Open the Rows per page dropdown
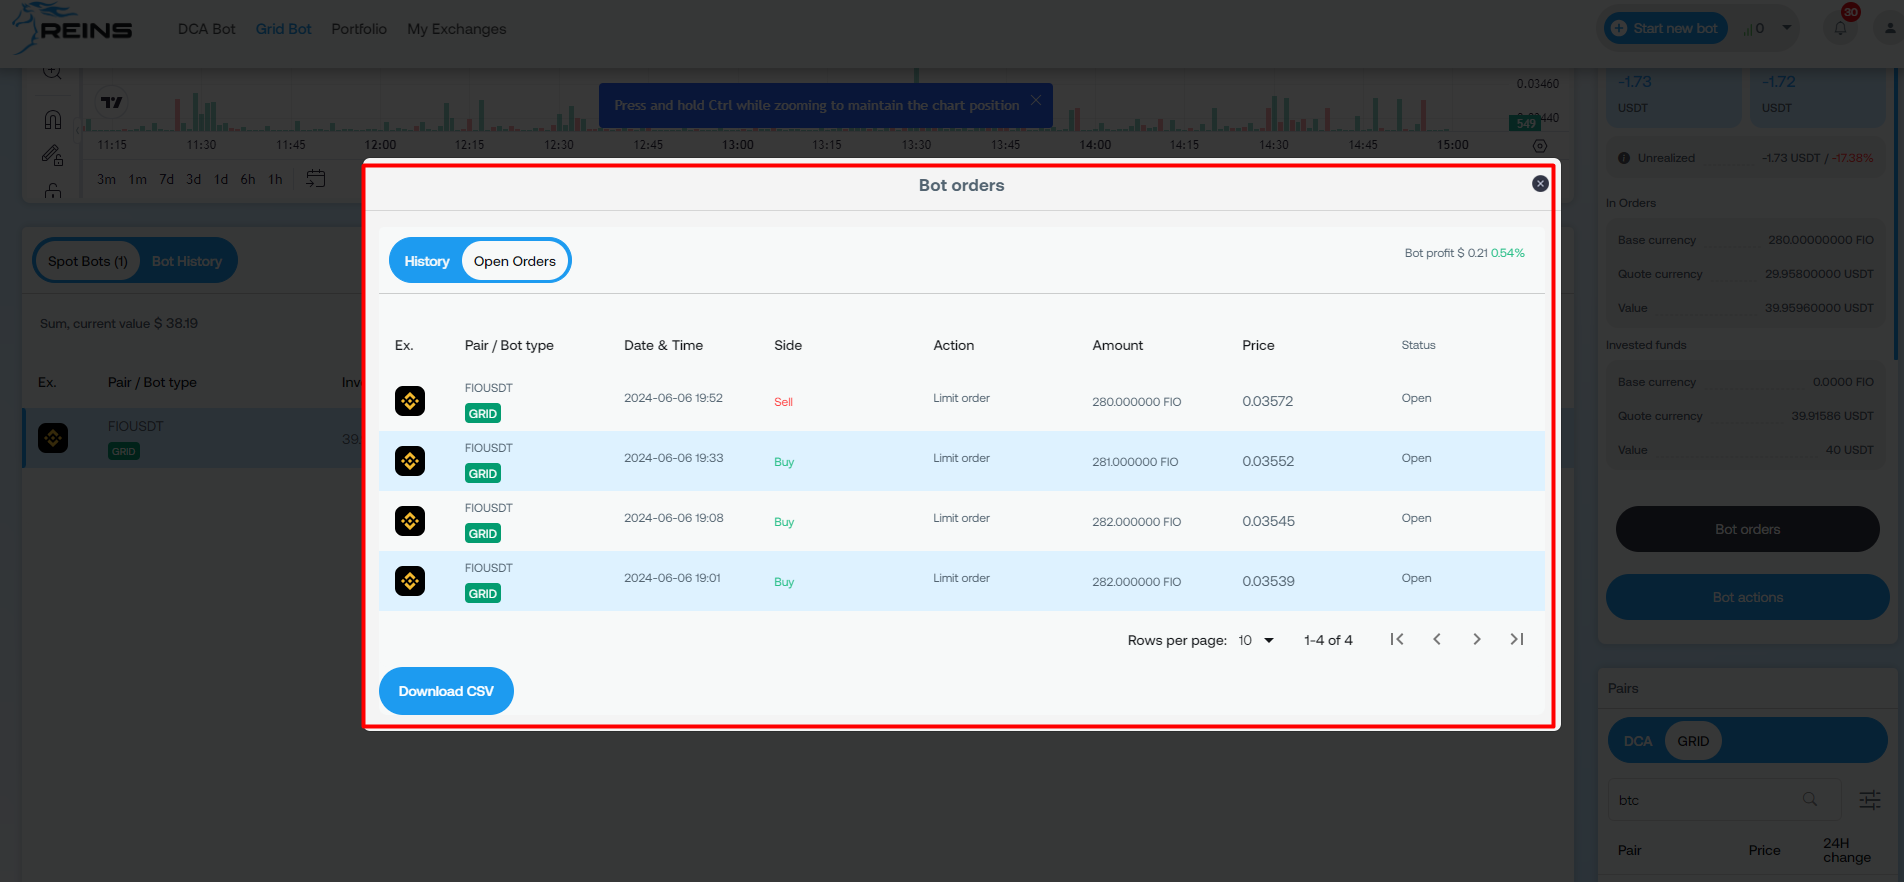Viewport: 1904px width, 882px height. click(1256, 640)
